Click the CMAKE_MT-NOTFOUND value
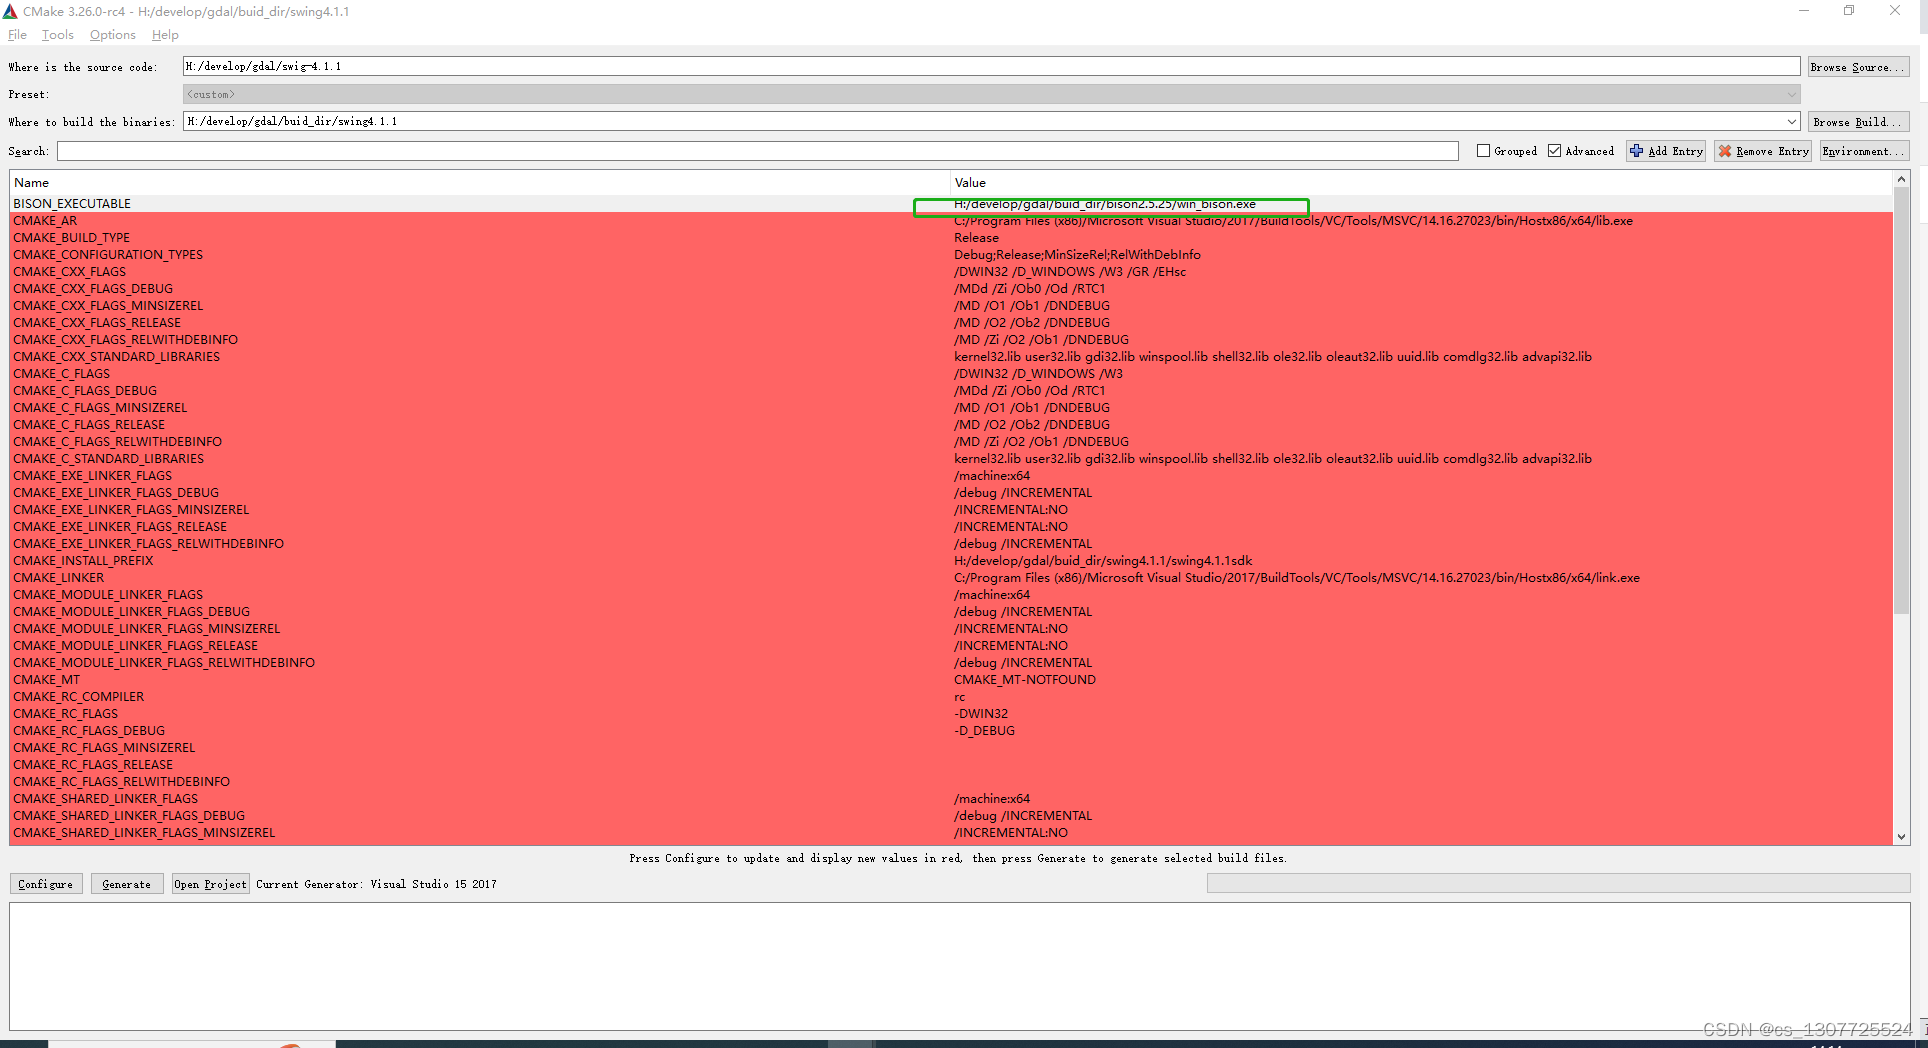Image resolution: width=1928 pixels, height=1048 pixels. tap(1025, 680)
